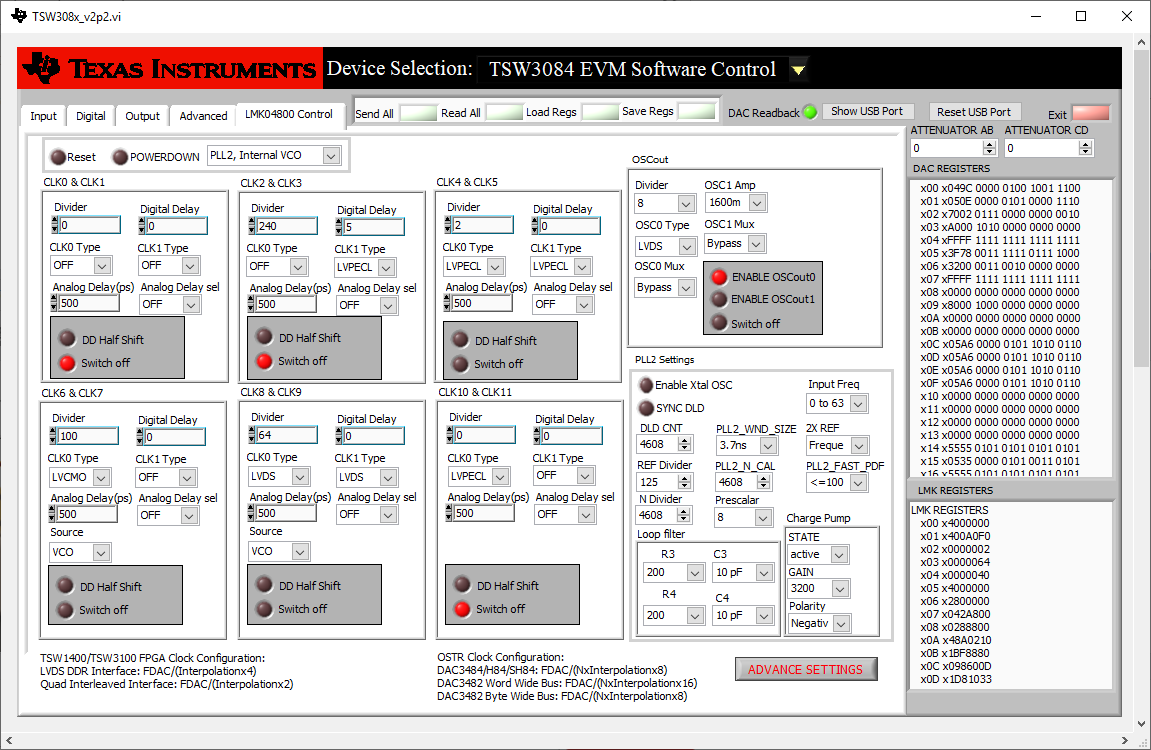Screen dimensions: 1151x750
Task: Open the Device Selection dropdown arrow
Action: tap(798, 70)
